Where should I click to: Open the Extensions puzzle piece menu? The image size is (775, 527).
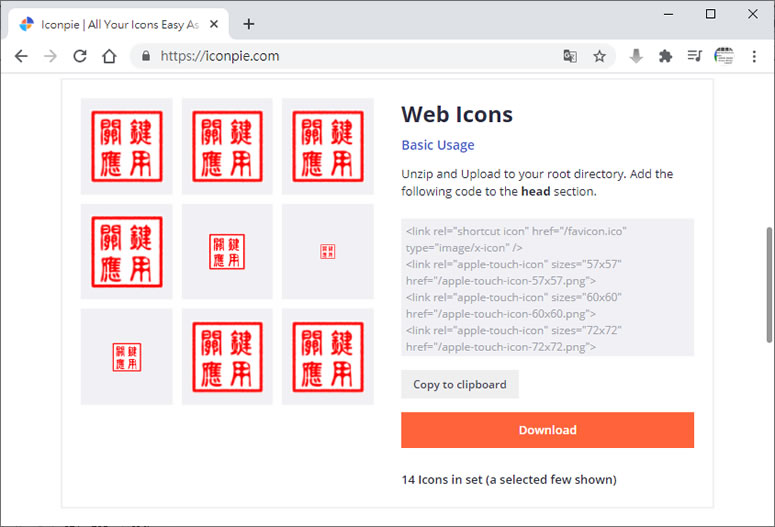(665, 57)
